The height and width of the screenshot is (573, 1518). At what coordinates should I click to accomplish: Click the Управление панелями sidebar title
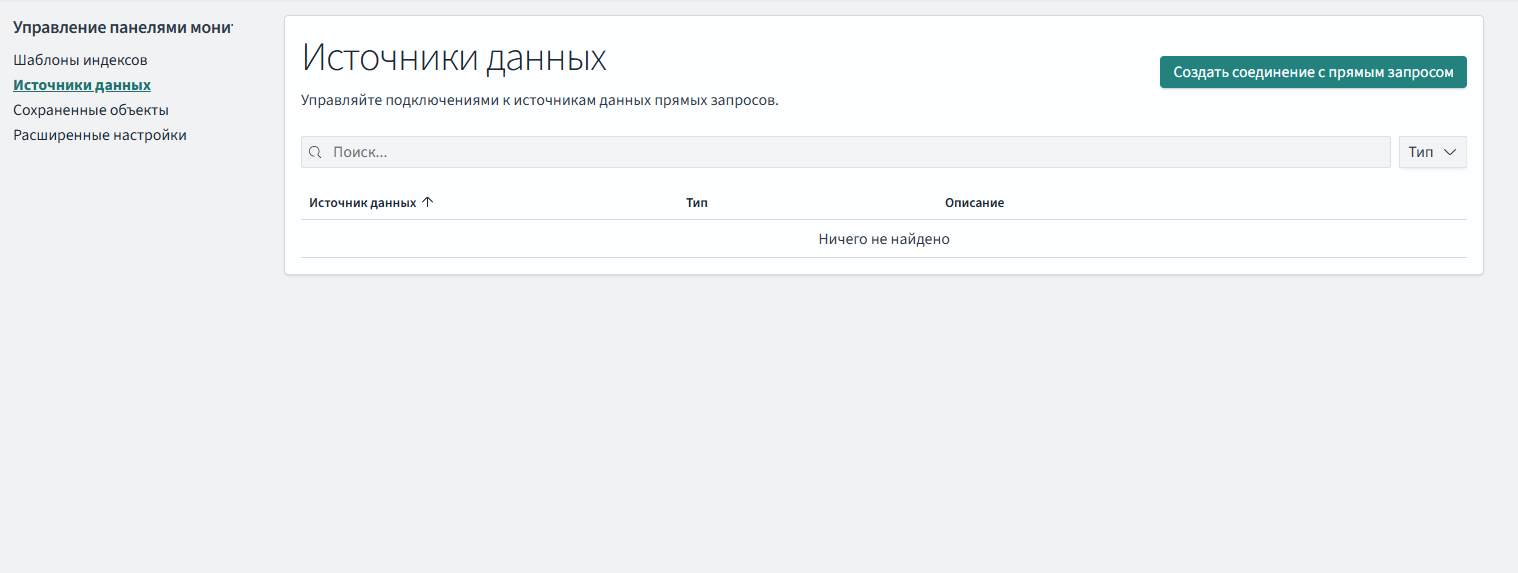click(x=122, y=27)
